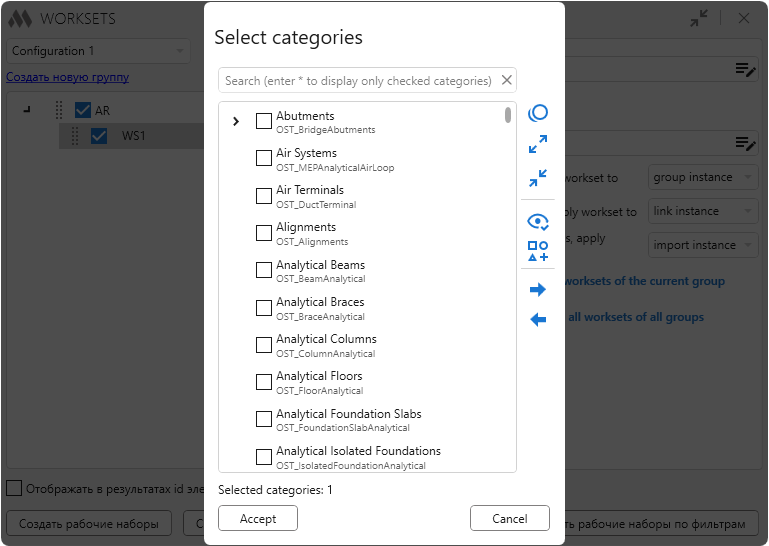Click the blue left arrow icon
The image size is (769, 546).
click(x=538, y=320)
